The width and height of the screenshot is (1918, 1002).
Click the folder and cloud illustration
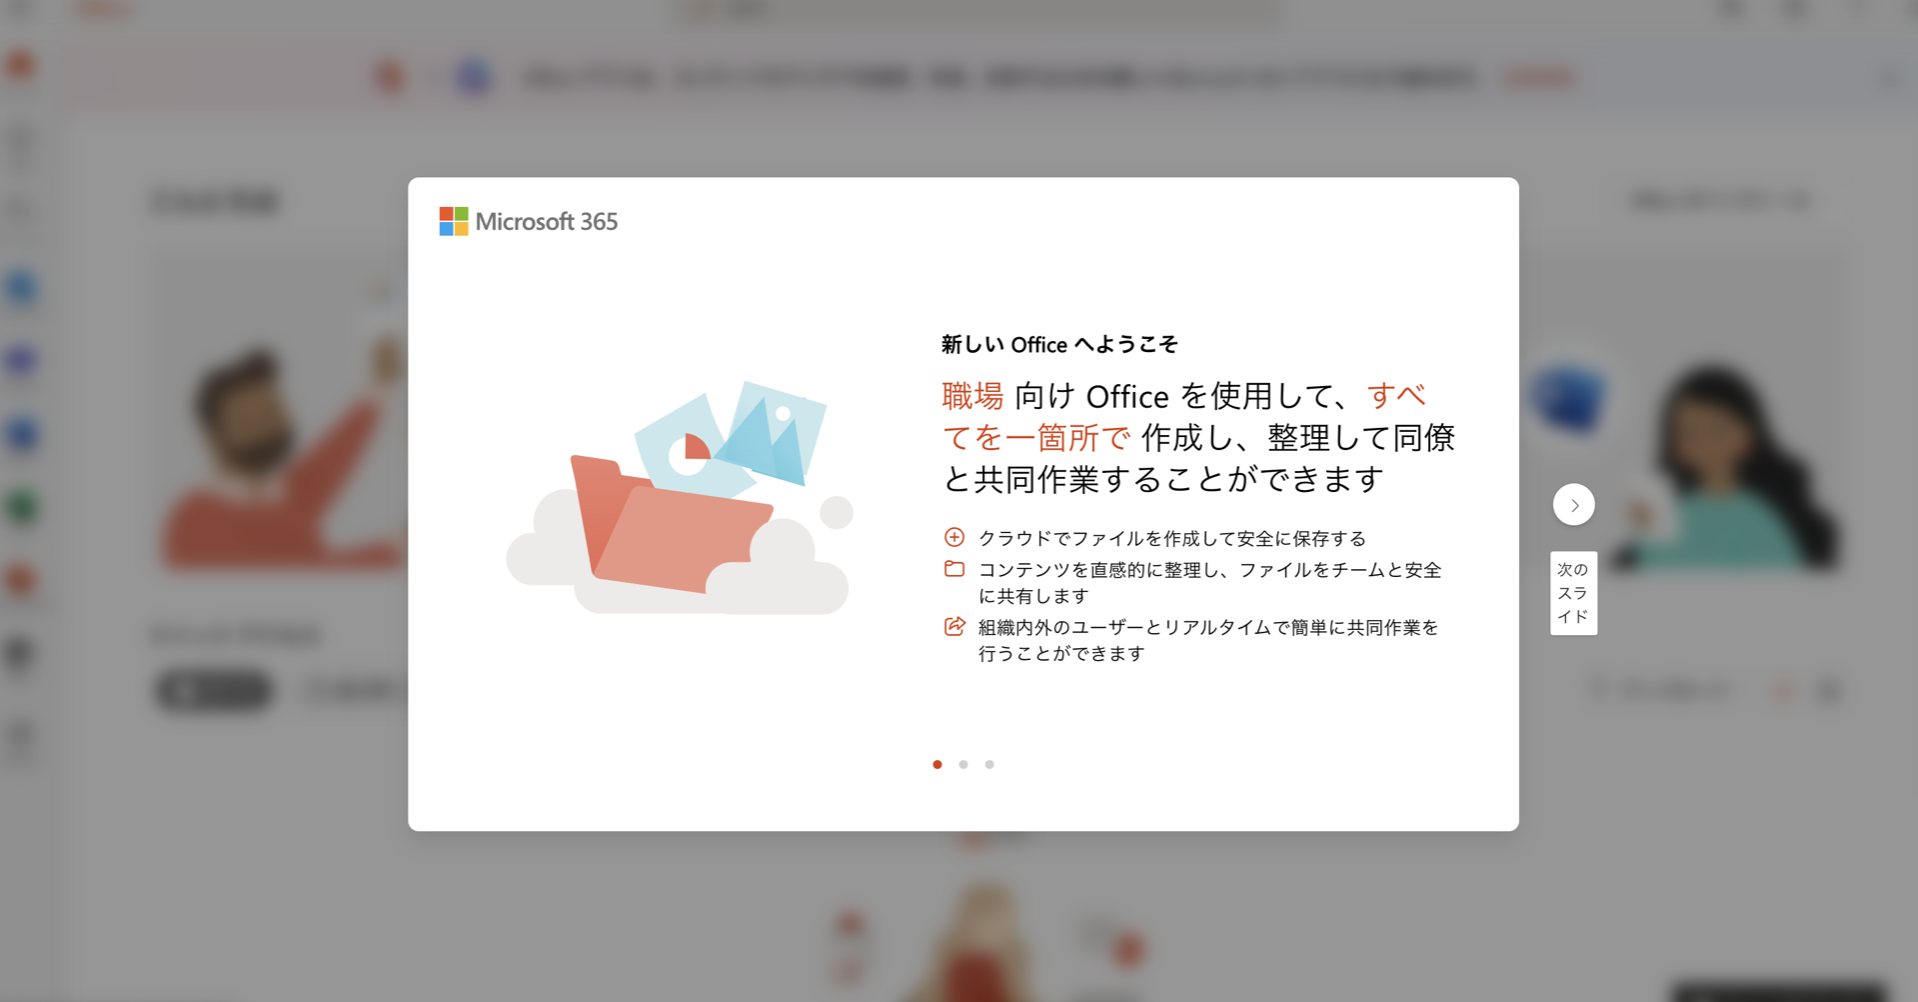[x=680, y=497]
